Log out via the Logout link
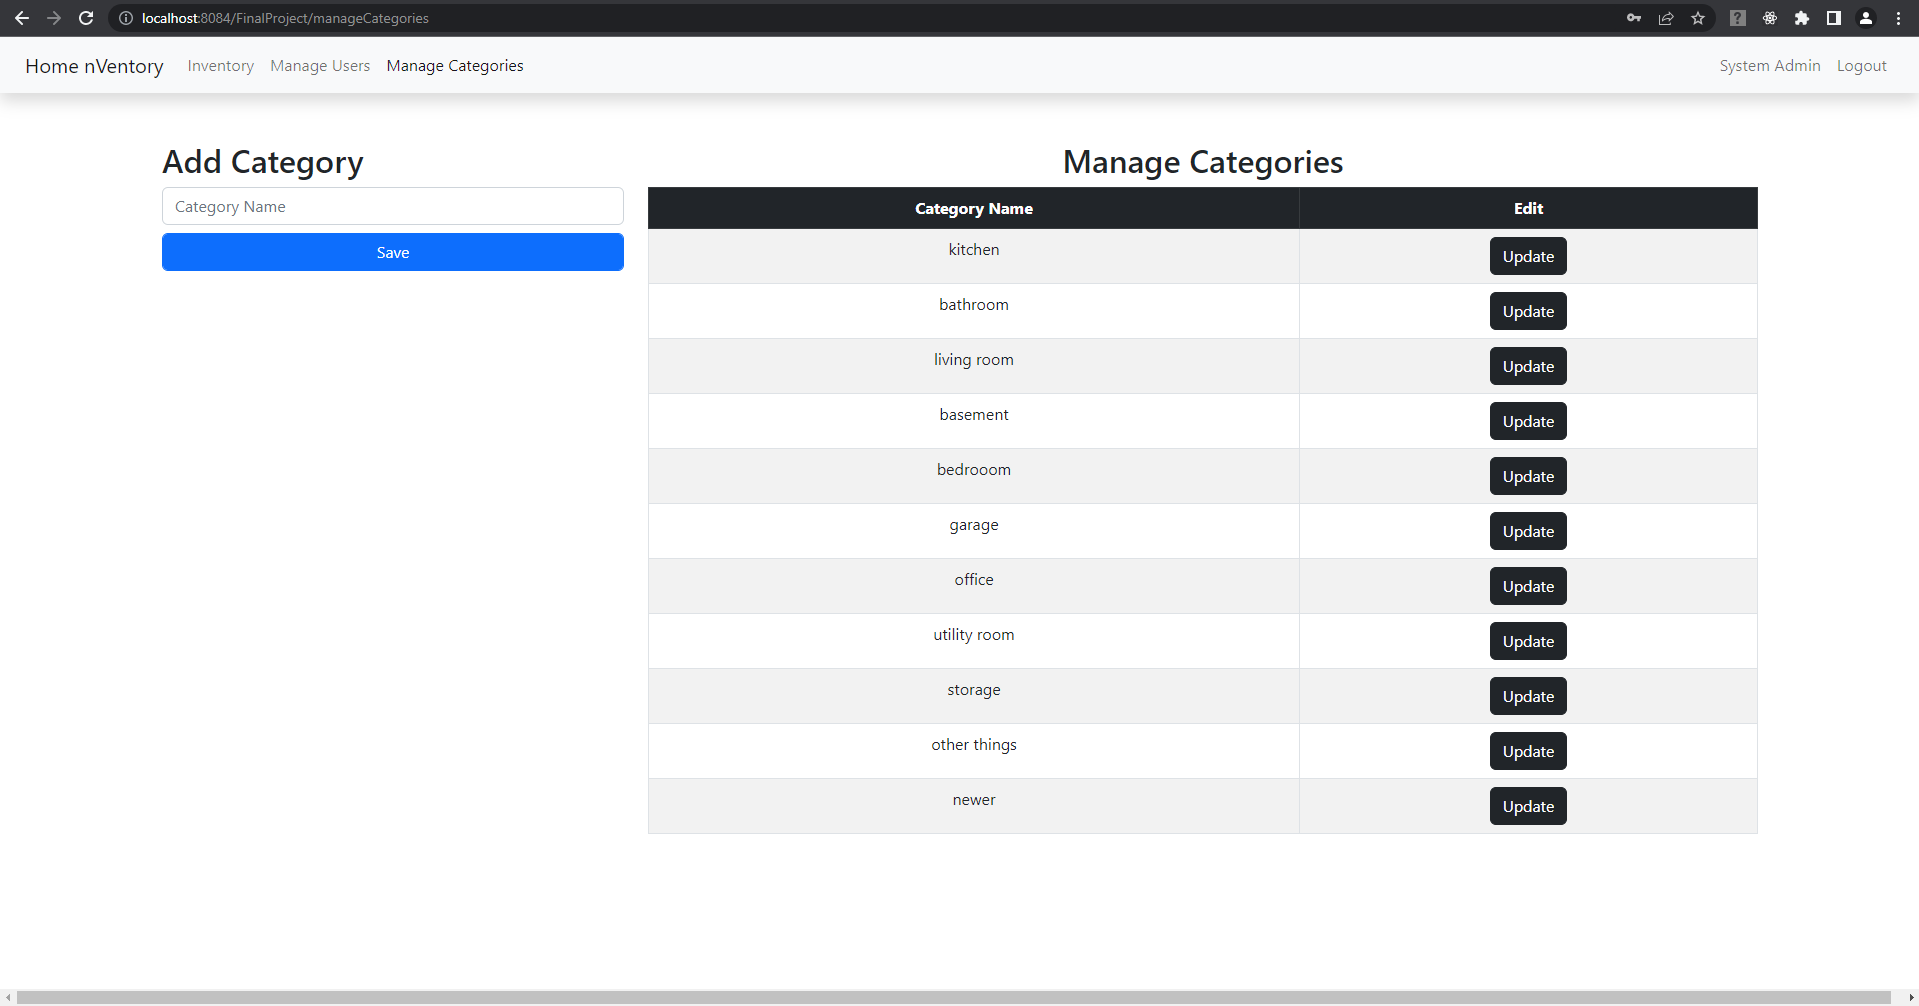The width and height of the screenshot is (1919, 1006). tap(1861, 66)
